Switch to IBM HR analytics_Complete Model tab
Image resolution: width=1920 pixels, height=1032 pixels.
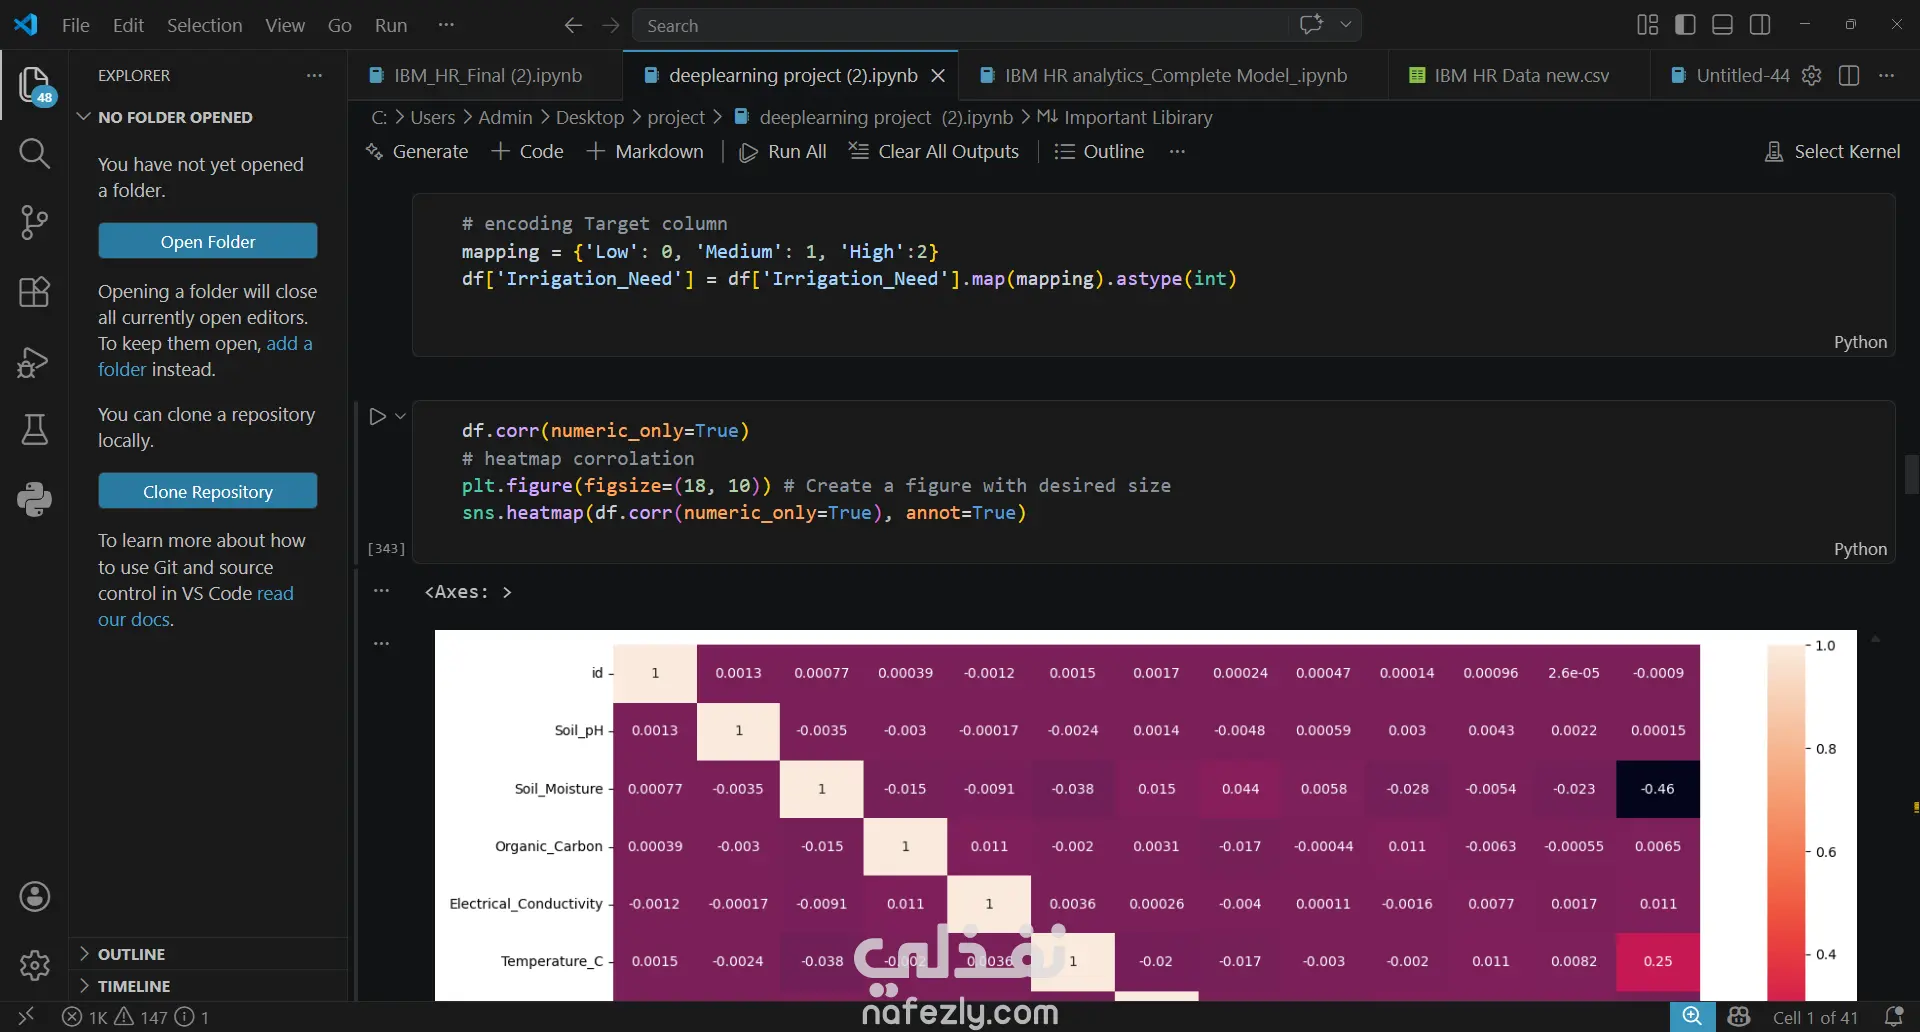(1174, 76)
